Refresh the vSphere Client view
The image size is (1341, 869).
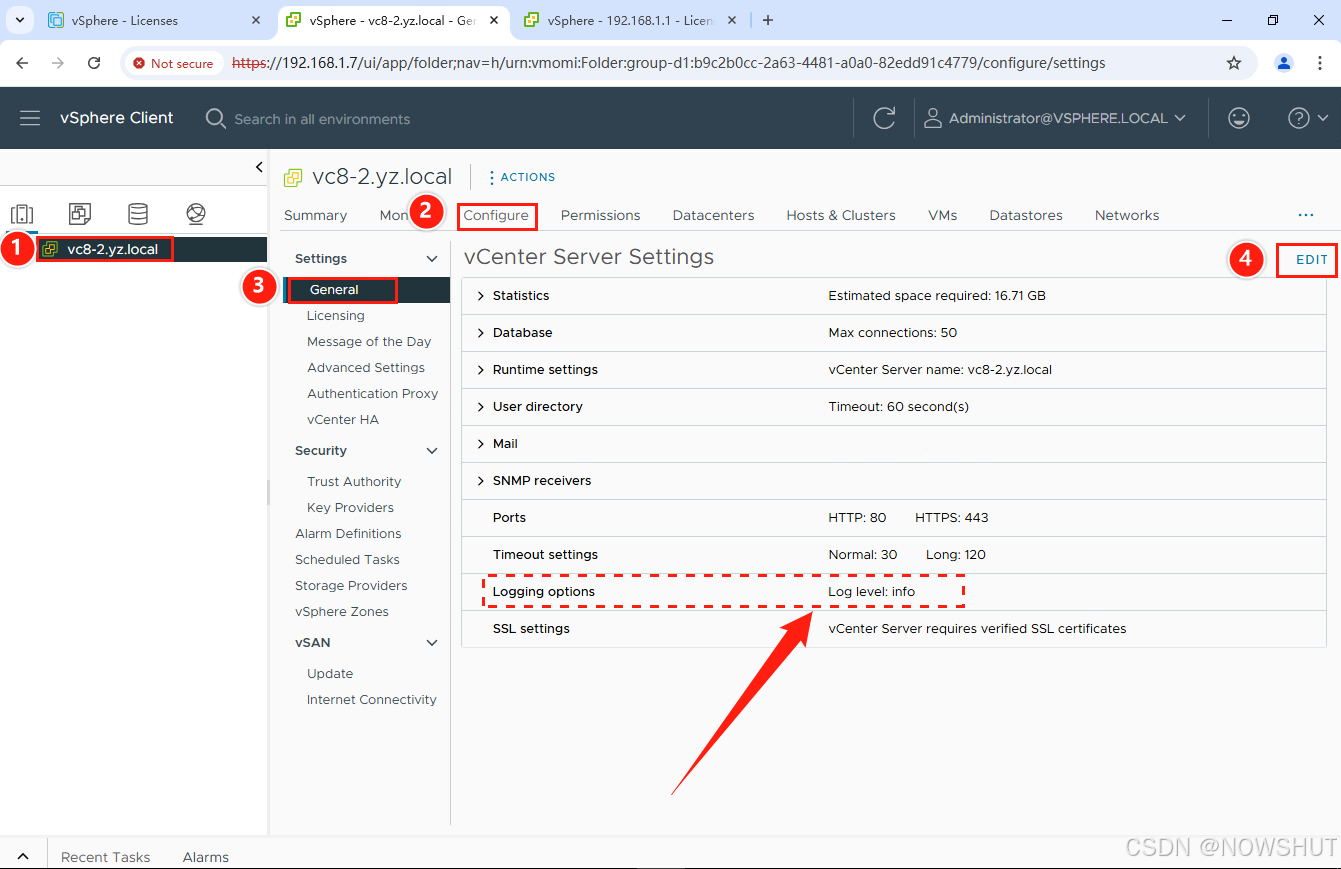pos(884,118)
